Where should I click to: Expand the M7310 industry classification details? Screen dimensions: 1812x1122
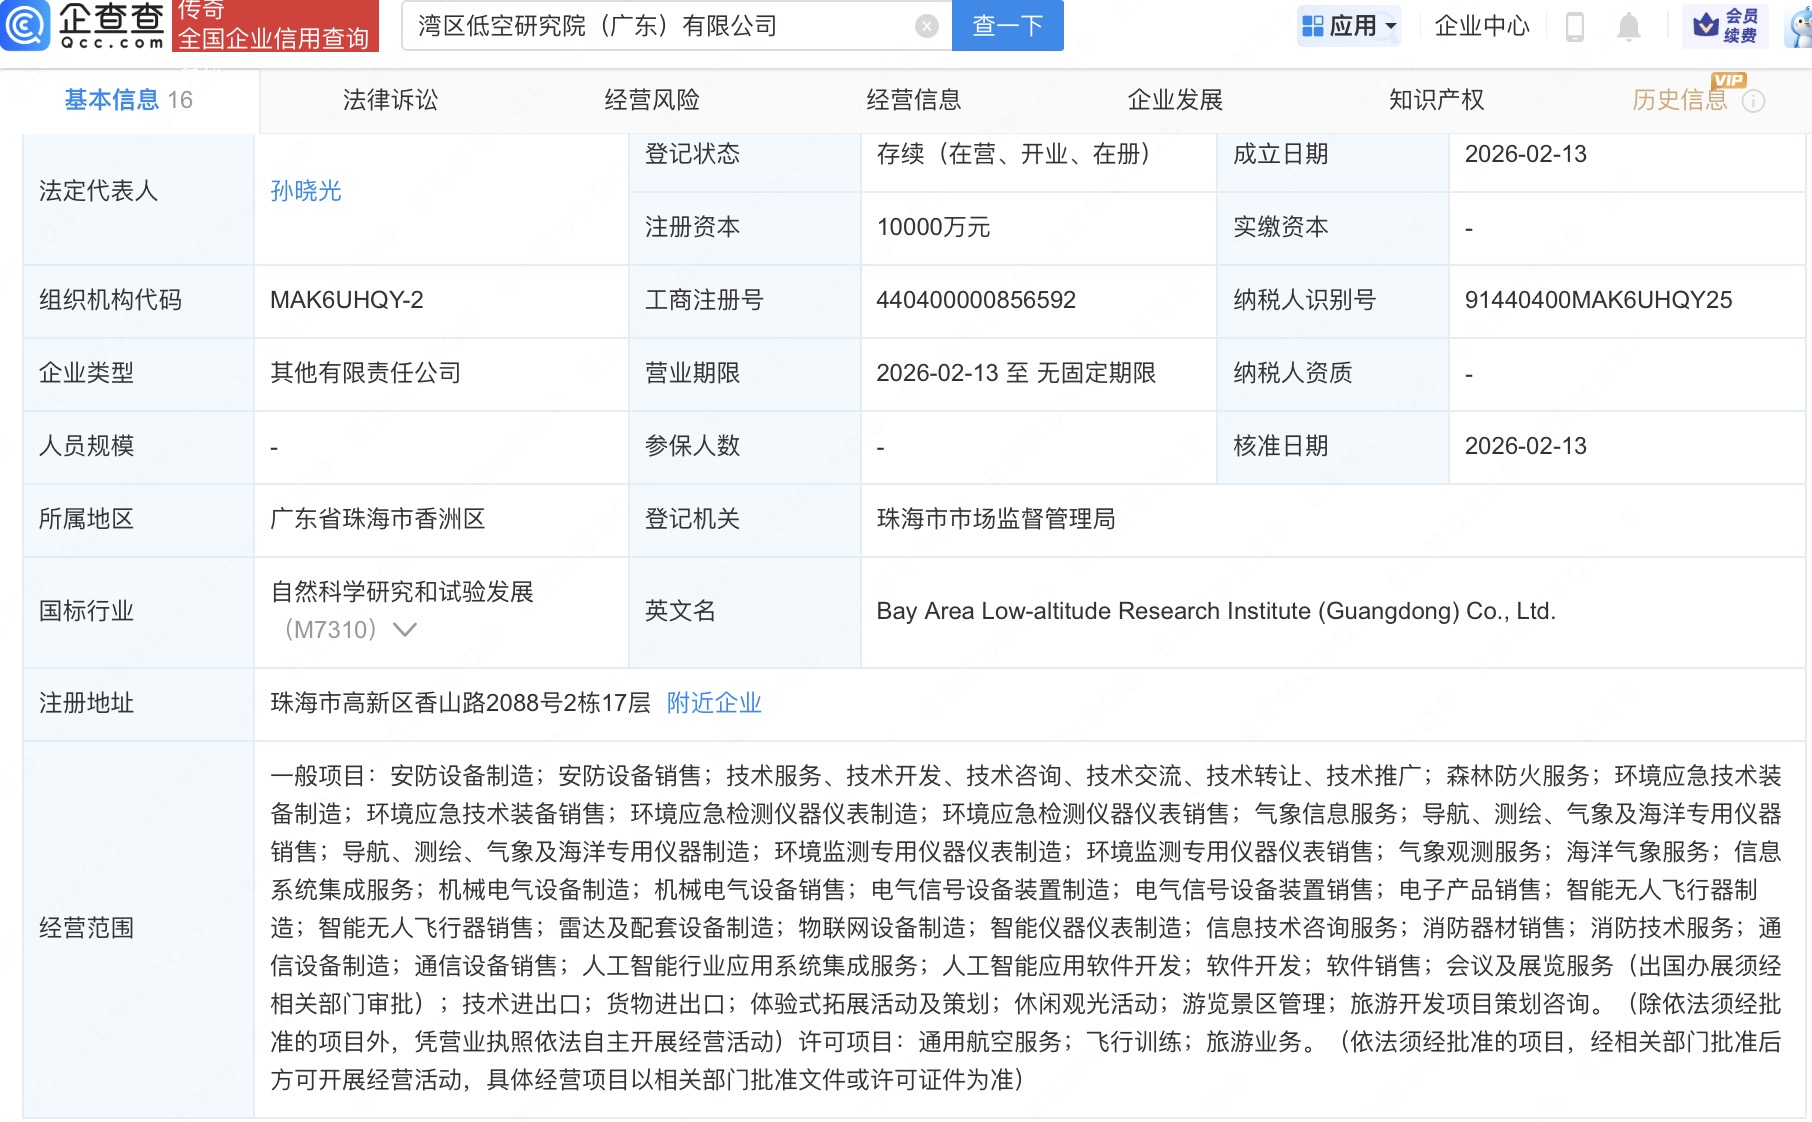click(x=404, y=630)
